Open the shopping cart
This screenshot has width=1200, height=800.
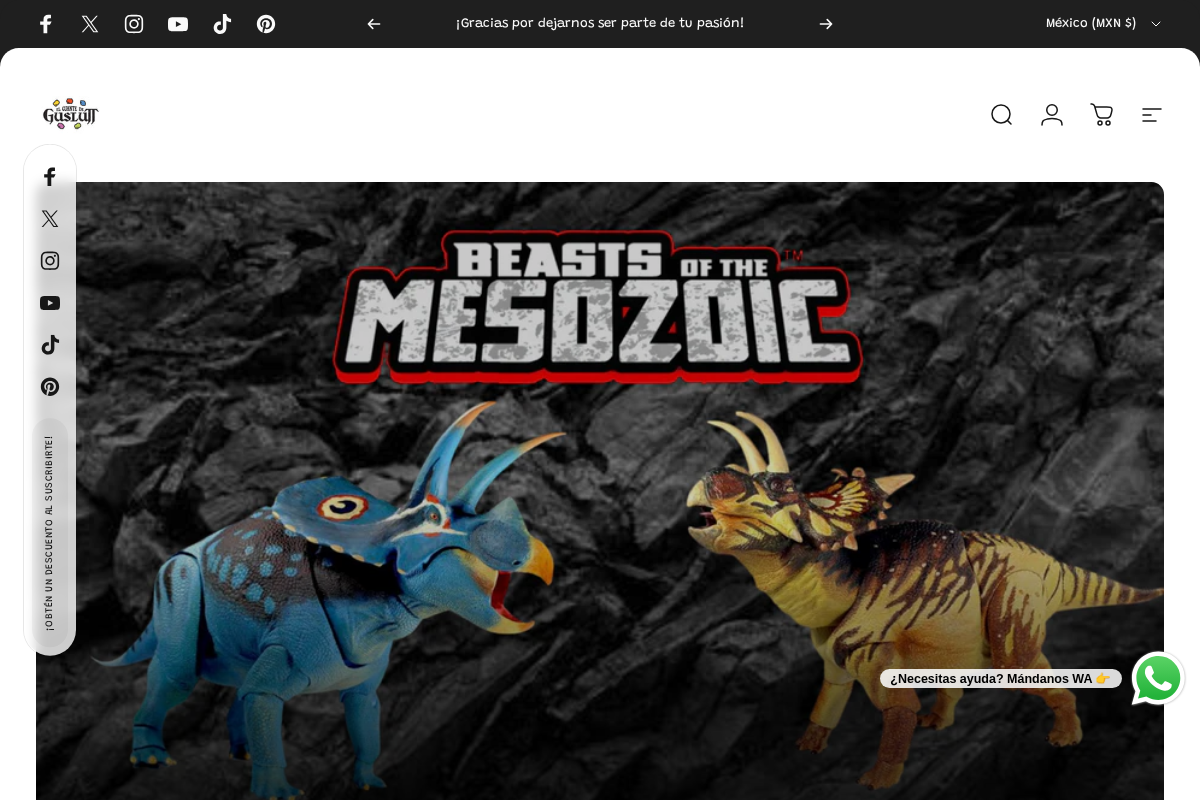(x=1101, y=115)
